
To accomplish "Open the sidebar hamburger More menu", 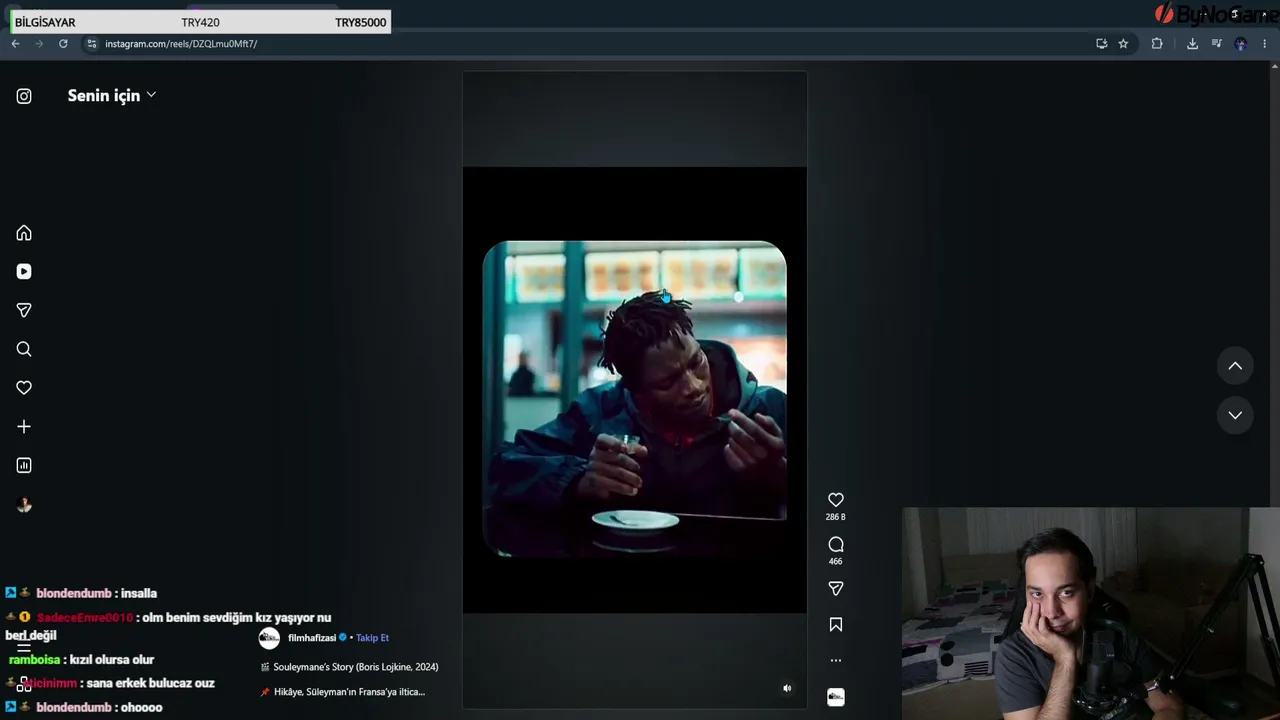I will [24, 647].
